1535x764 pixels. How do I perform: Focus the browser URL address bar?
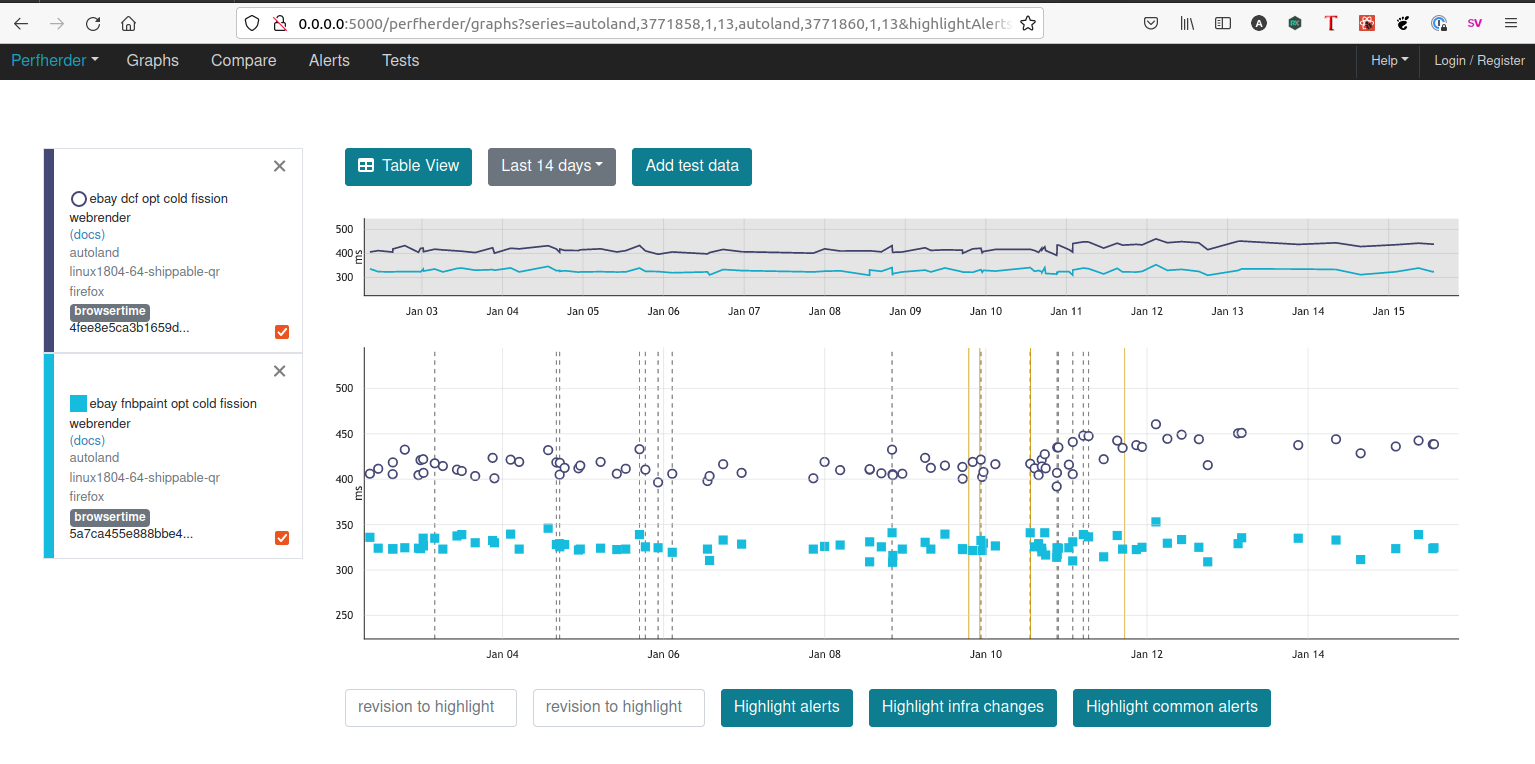[655, 24]
